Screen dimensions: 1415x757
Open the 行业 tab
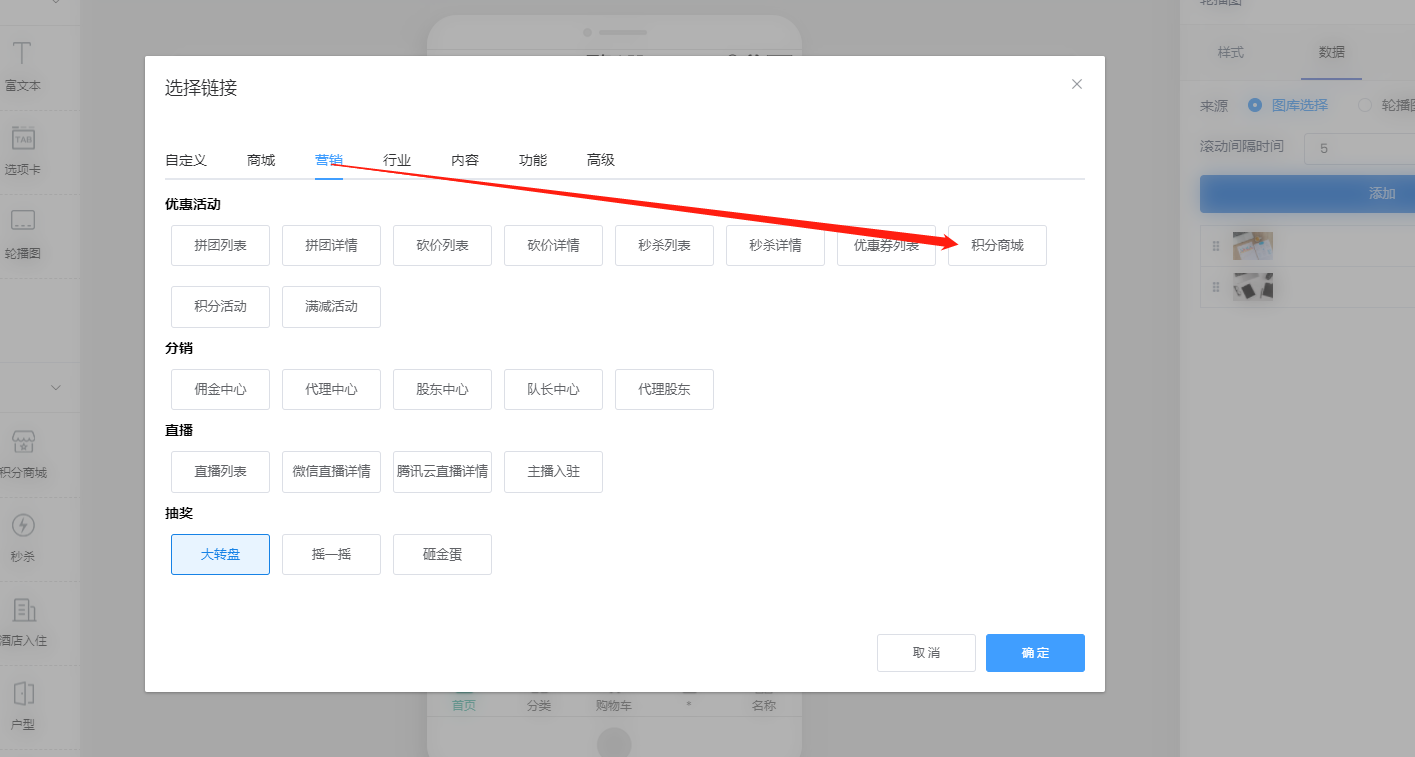pos(397,160)
